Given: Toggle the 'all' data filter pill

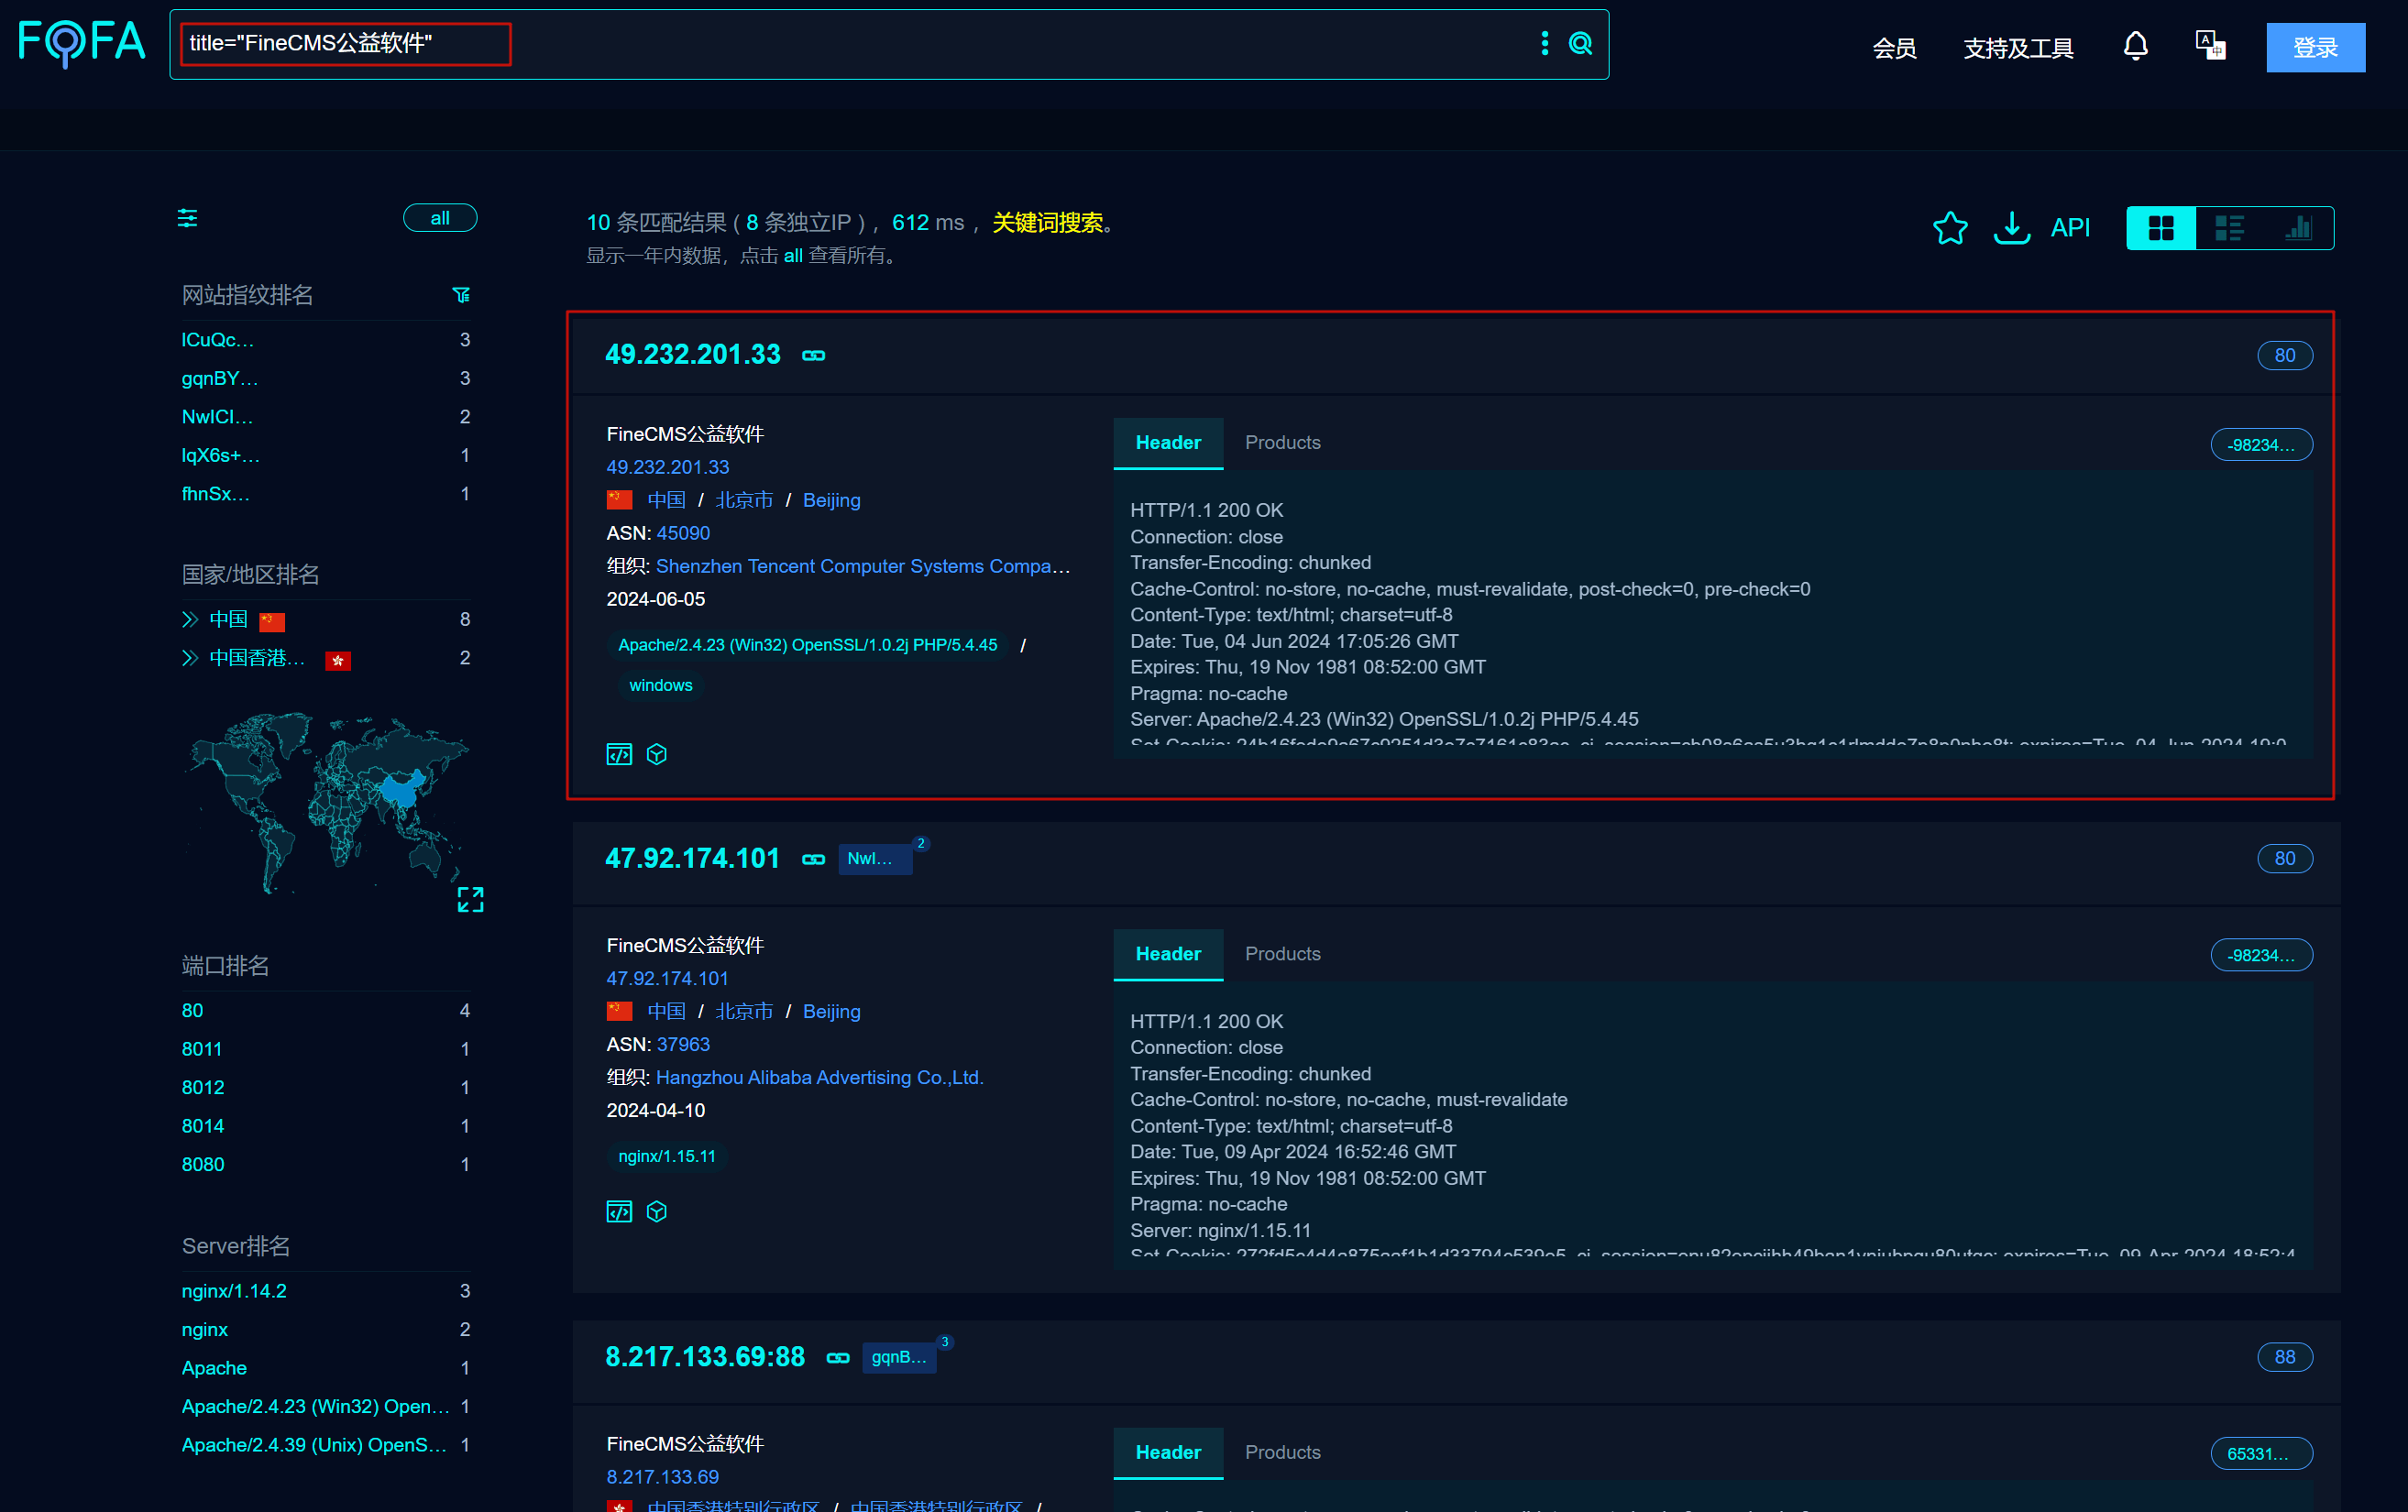Looking at the screenshot, I should coord(440,218).
